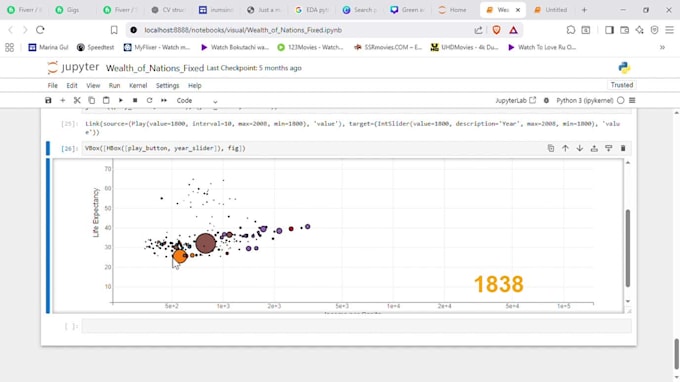Switch to the Untitled browser tab
680x382 pixels.
[x=551, y=10]
